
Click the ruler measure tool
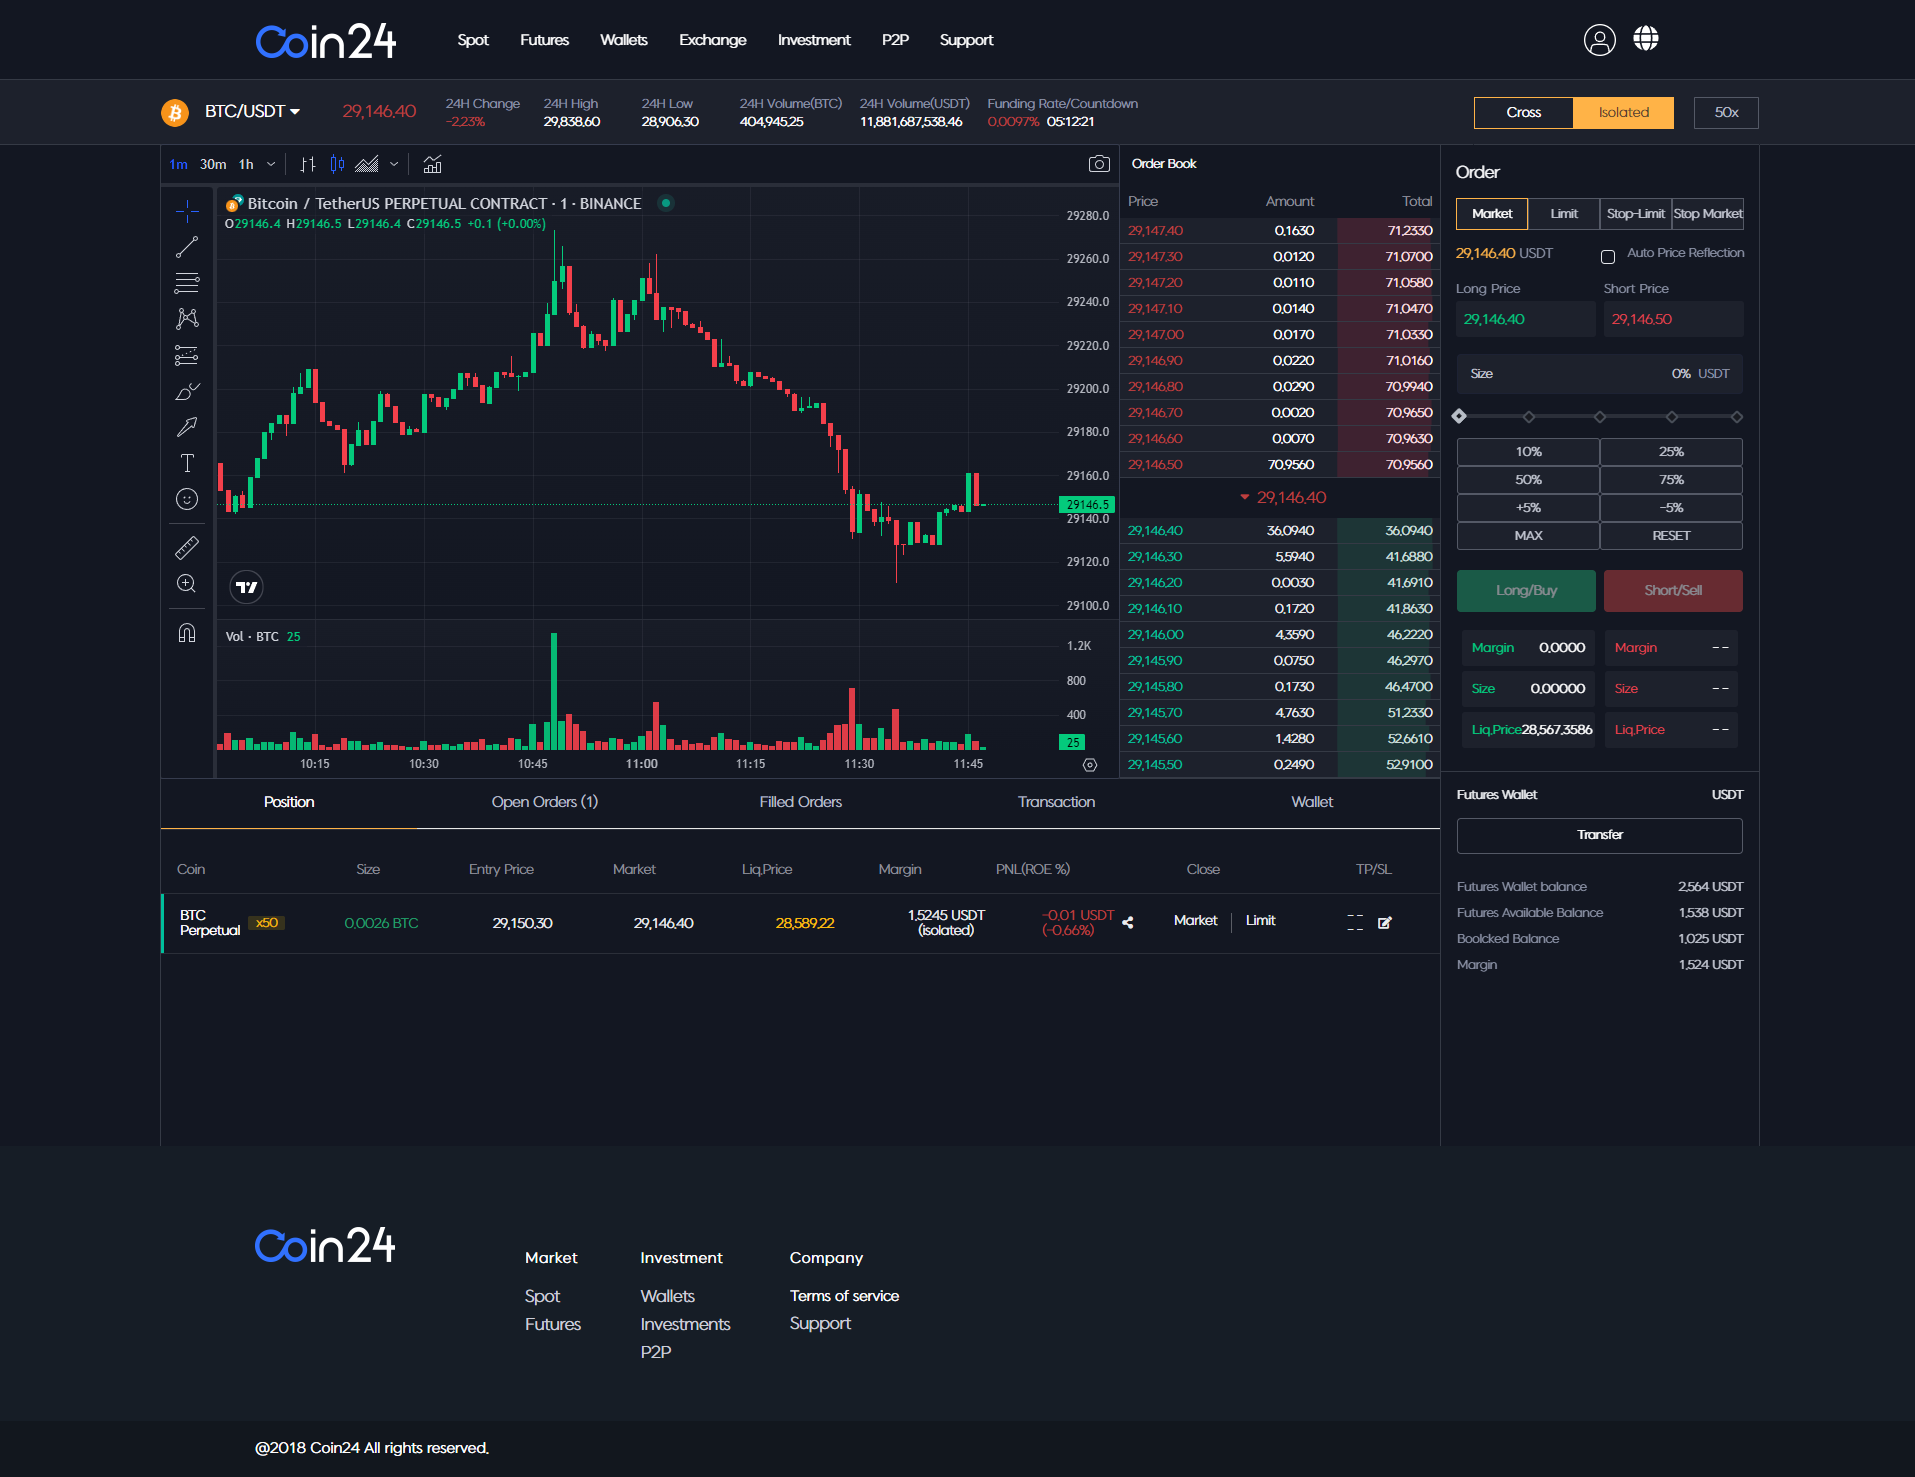(x=187, y=548)
